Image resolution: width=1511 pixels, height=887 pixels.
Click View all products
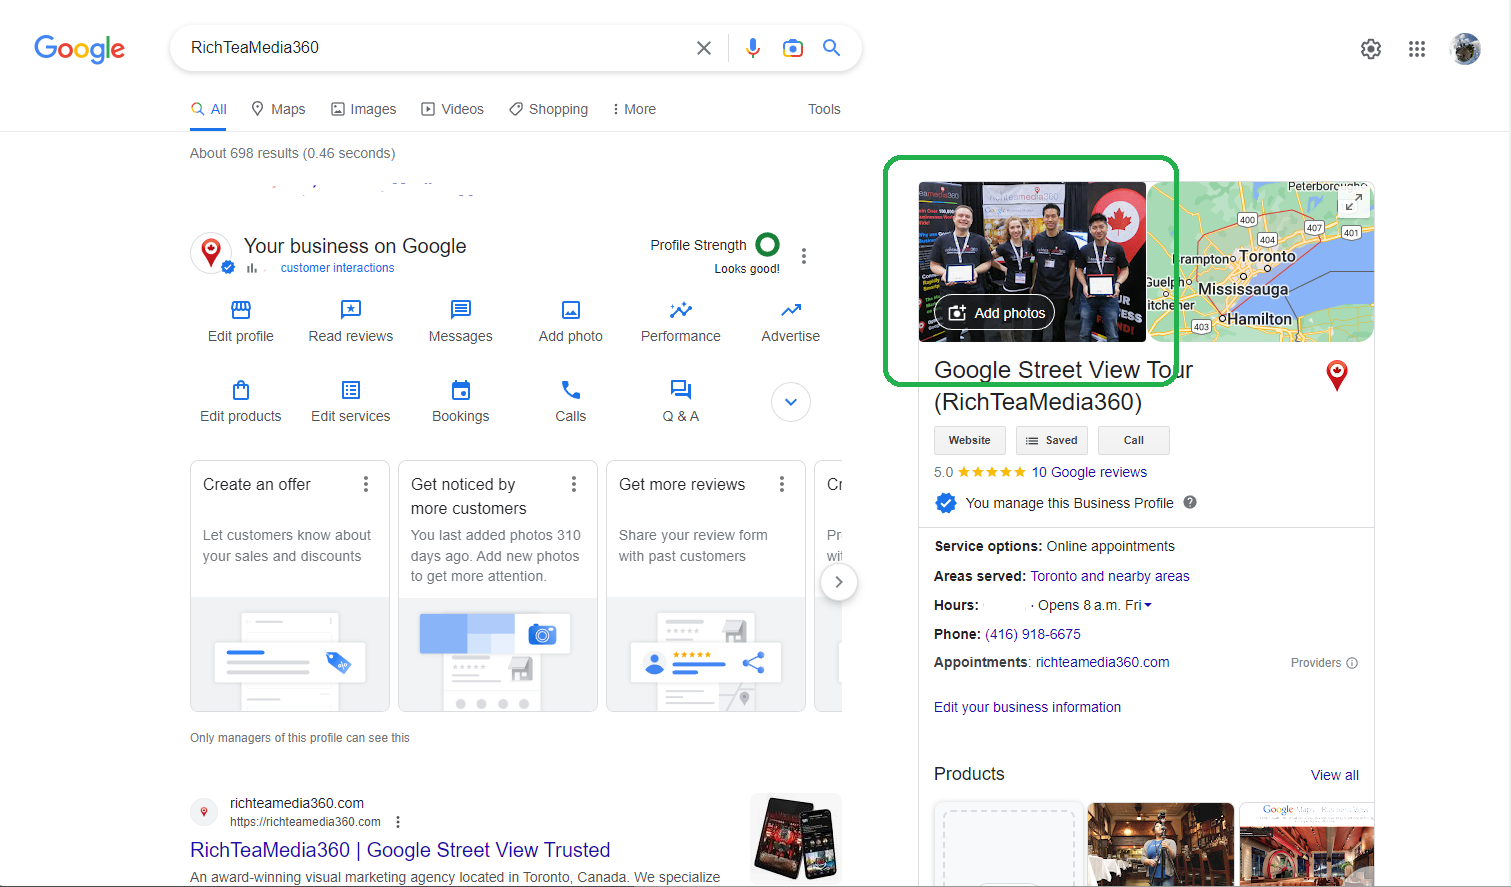(x=1335, y=775)
